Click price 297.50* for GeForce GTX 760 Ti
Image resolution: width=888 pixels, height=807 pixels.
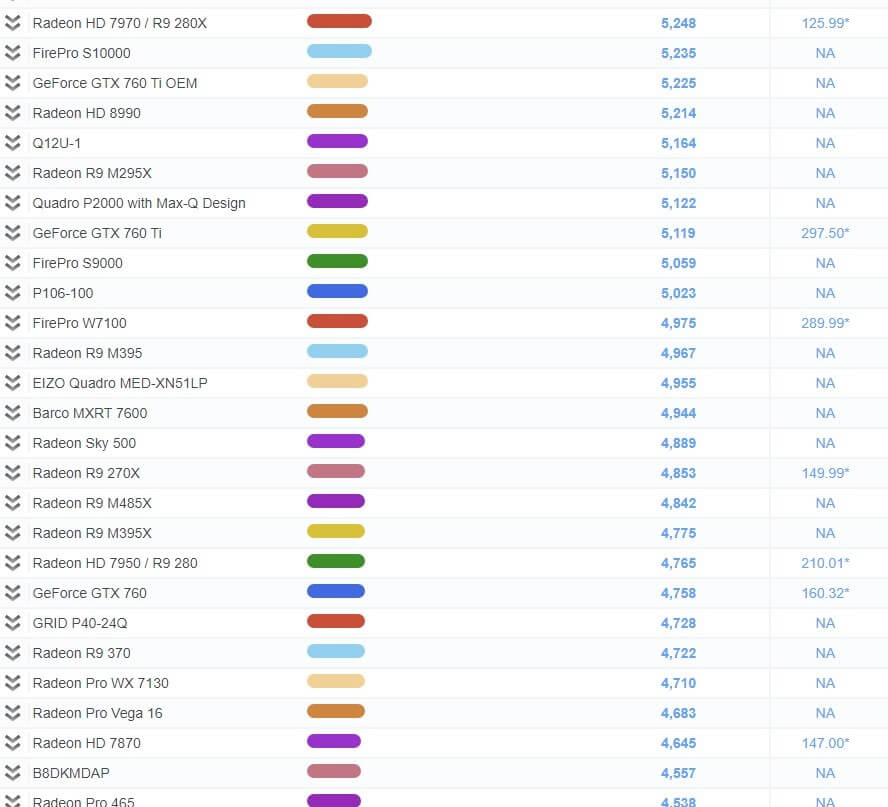point(825,233)
